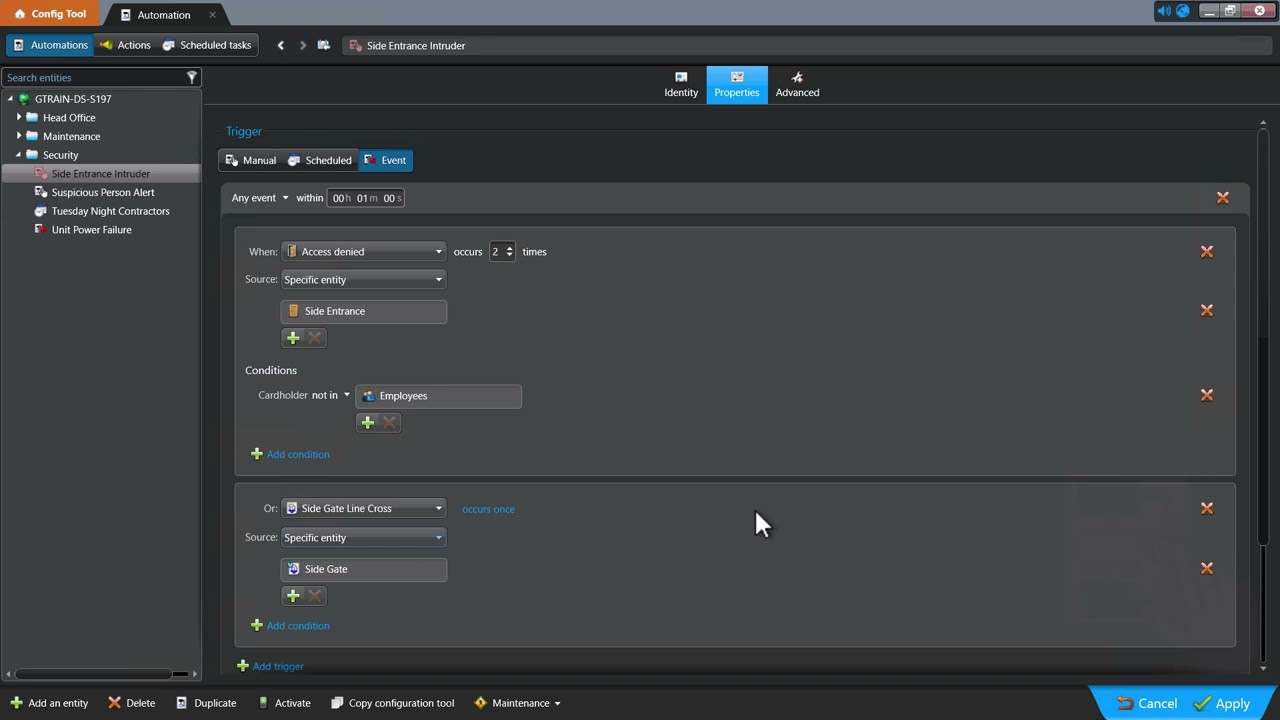Image resolution: width=1280 pixels, height=720 pixels.
Task: Open Source dropdown under Access denied
Action: (x=363, y=280)
